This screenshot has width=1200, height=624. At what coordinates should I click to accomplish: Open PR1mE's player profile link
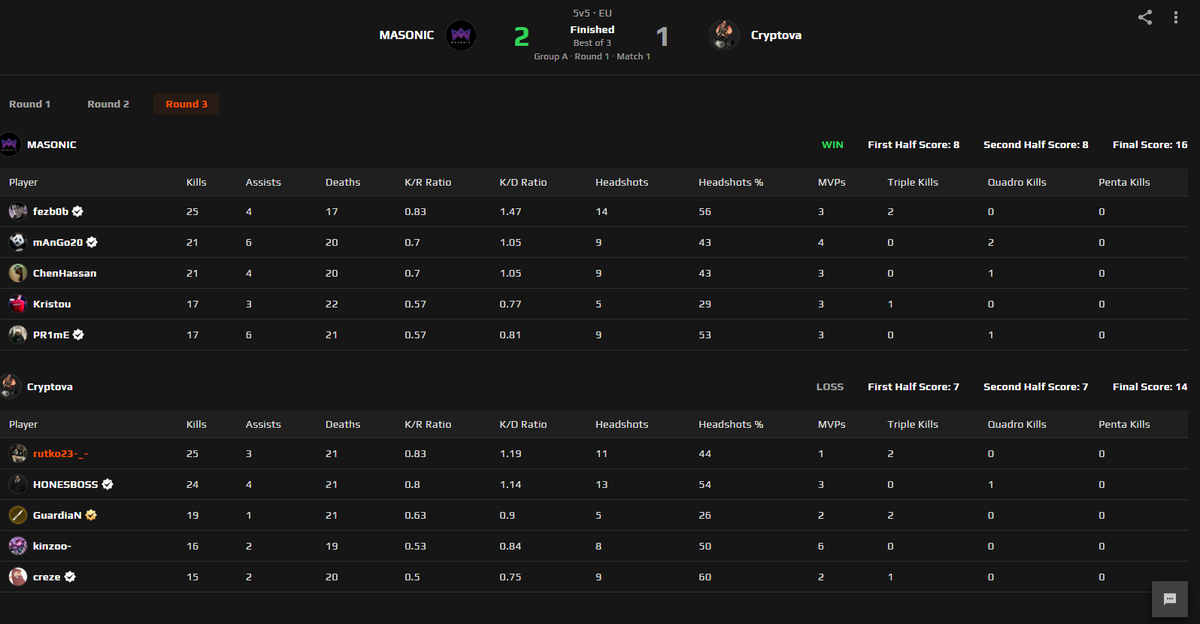pos(52,335)
